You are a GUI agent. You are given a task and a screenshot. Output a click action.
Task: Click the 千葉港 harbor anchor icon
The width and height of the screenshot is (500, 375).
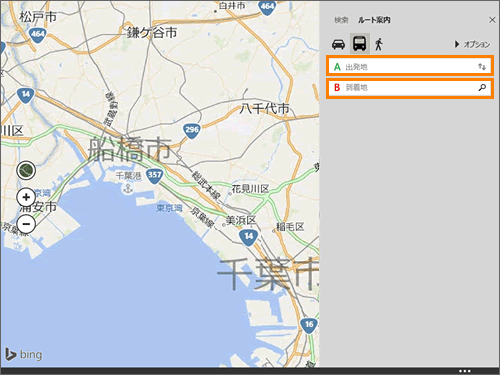pyautogui.click(x=128, y=188)
